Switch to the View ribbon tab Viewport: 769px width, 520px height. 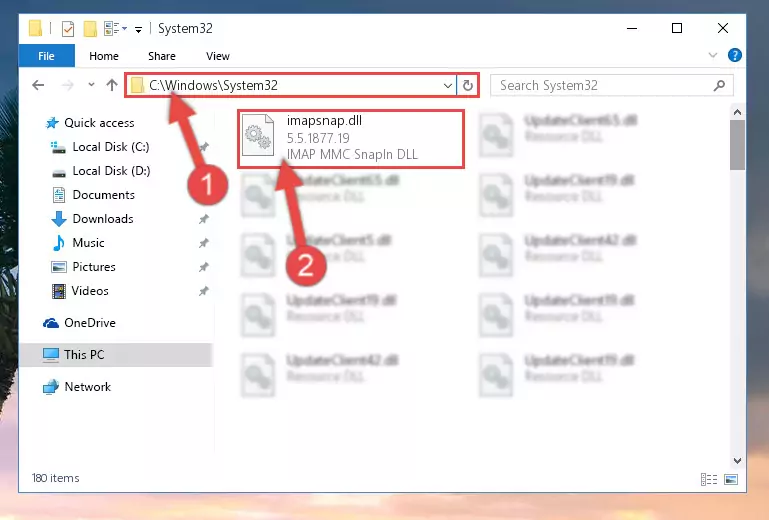pos(218,56)
